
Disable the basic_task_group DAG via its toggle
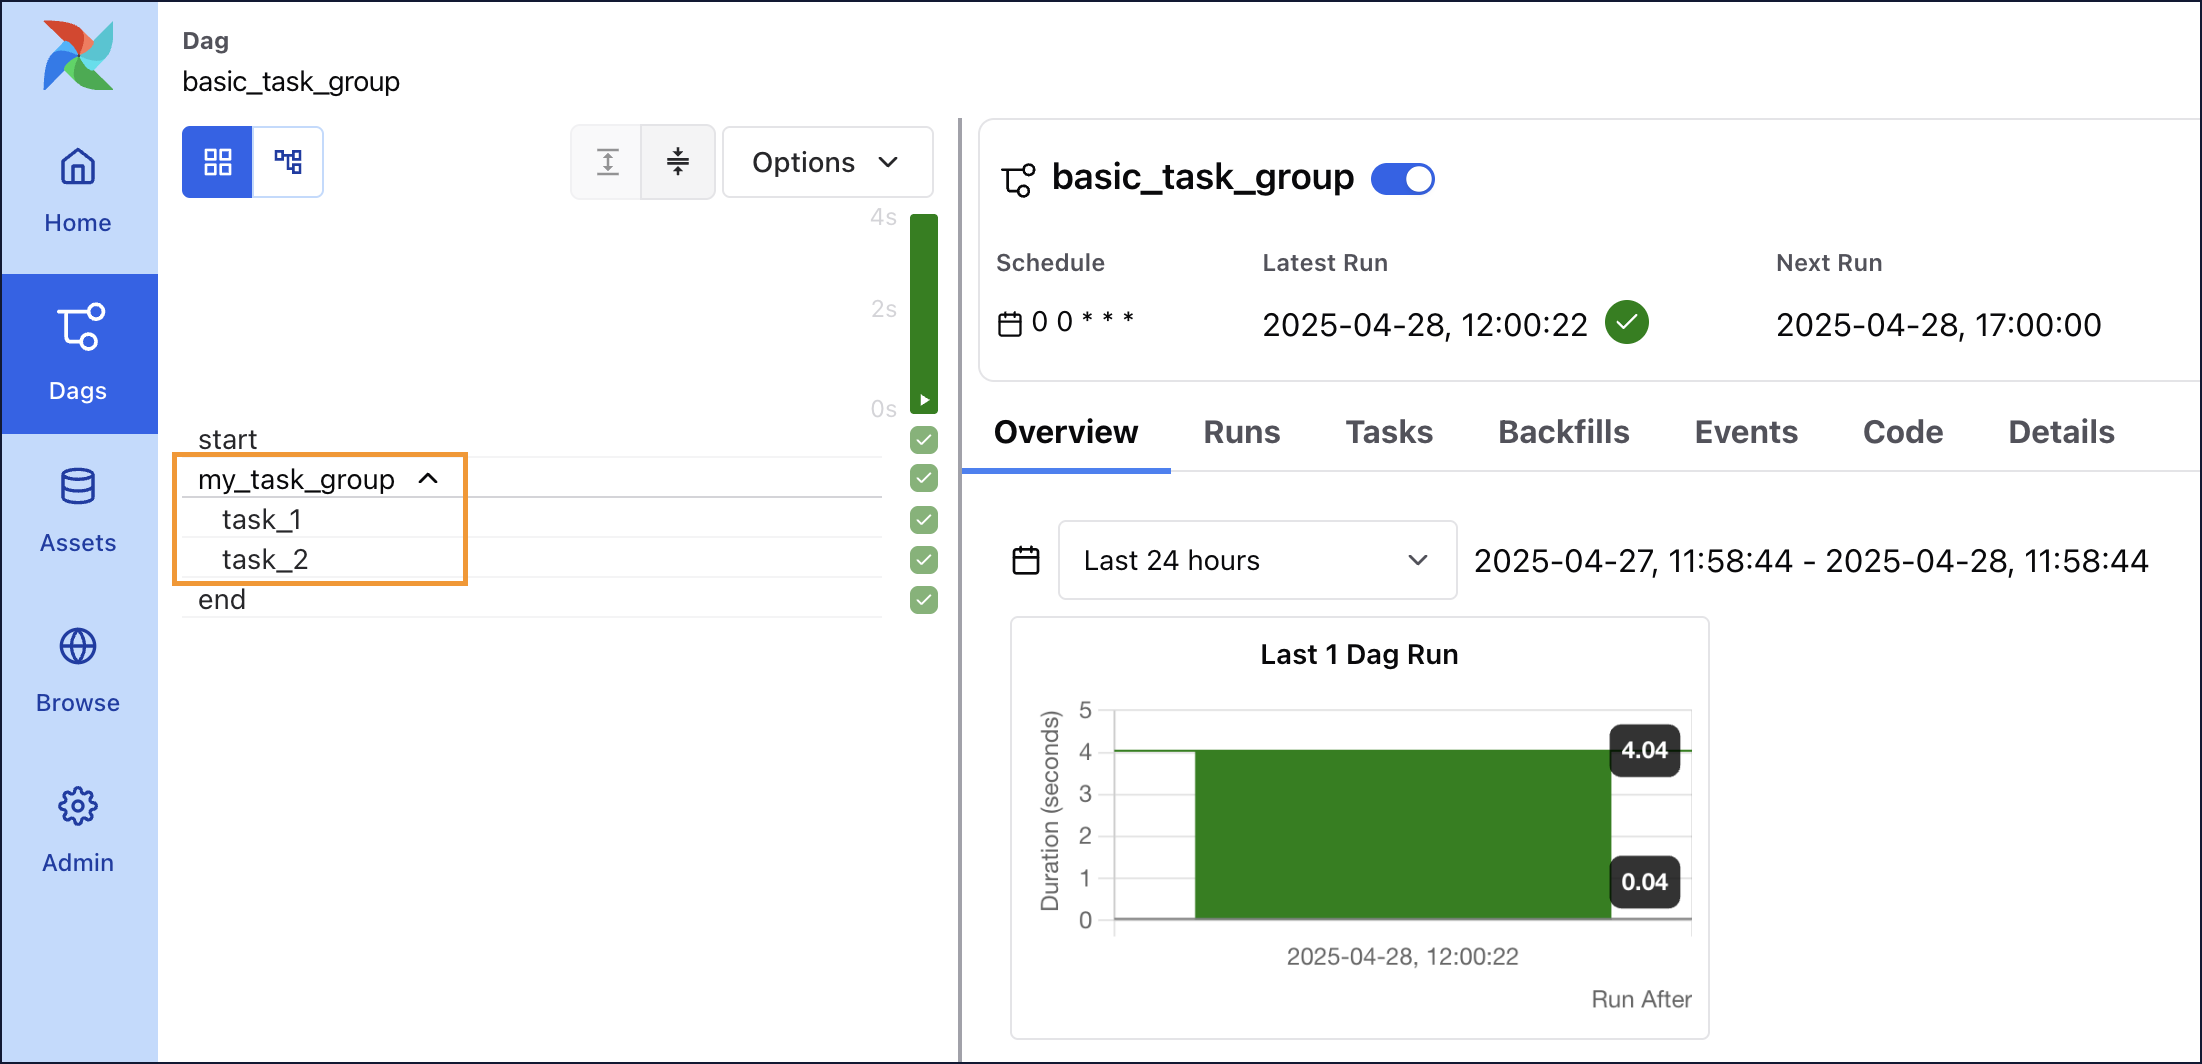click(1402, 178)
